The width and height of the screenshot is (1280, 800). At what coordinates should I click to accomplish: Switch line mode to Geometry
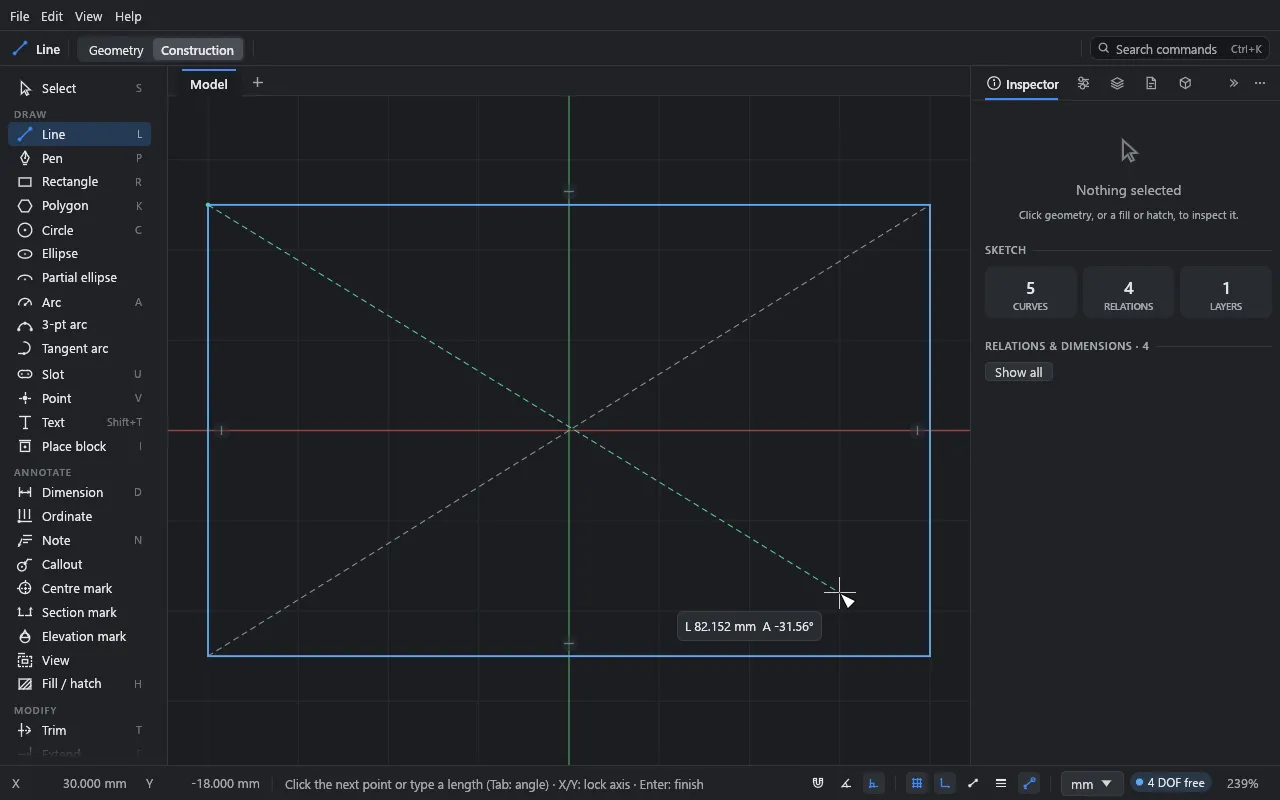[x=116, y=50]
